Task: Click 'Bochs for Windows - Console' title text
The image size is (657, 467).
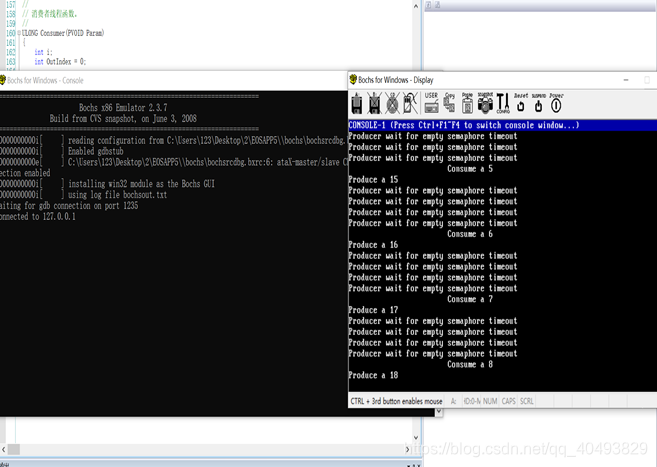Action: click(45, 80)
